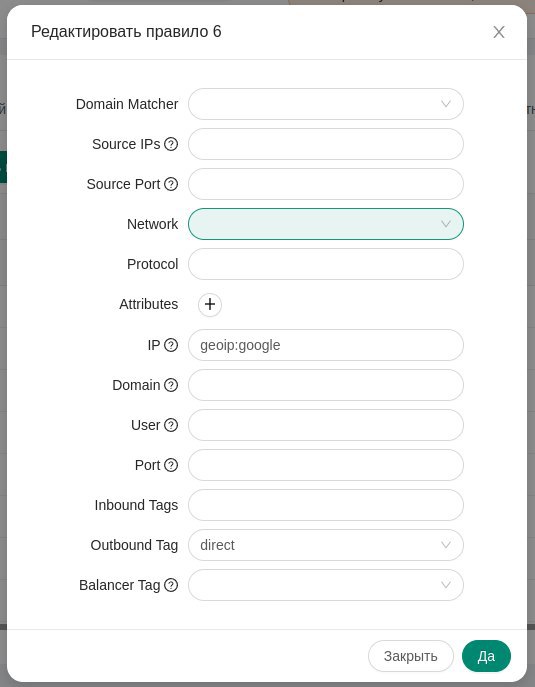Click the Source IPs input field
Screen dimensions: 535x687
click(326, 144)
